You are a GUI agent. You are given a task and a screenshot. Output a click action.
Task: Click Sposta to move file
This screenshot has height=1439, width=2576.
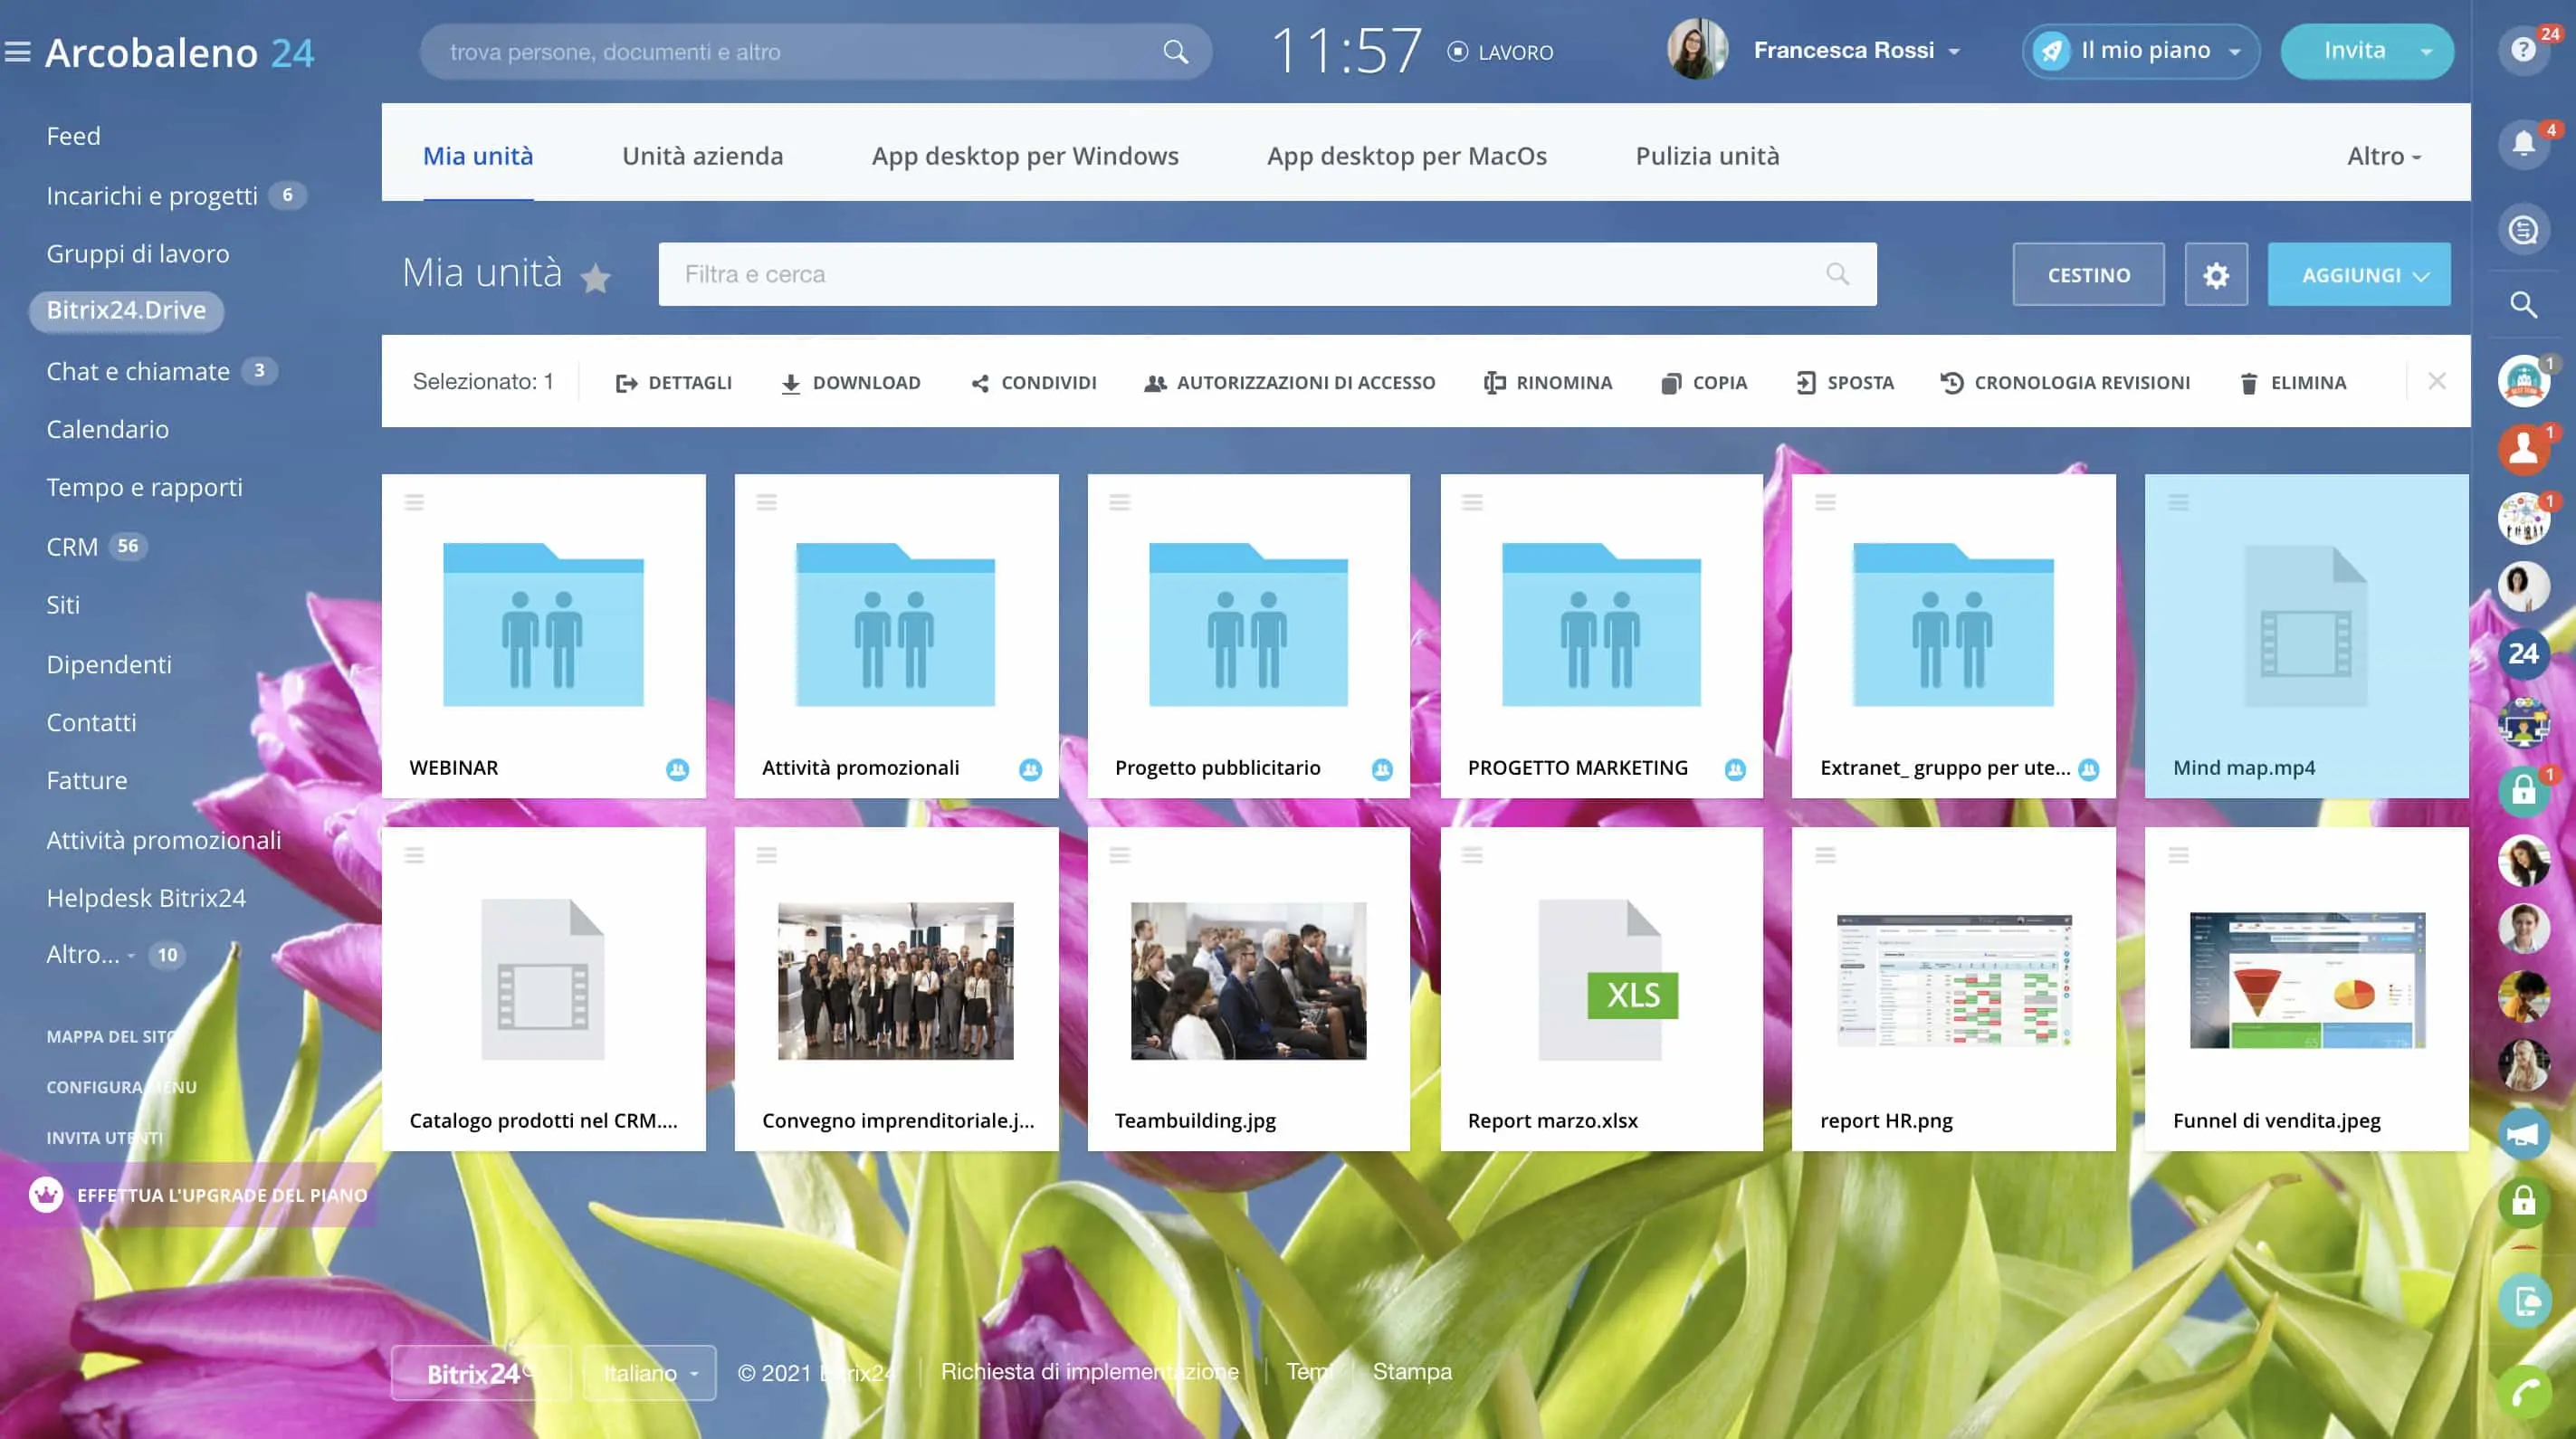click(x=1845, y=382)
